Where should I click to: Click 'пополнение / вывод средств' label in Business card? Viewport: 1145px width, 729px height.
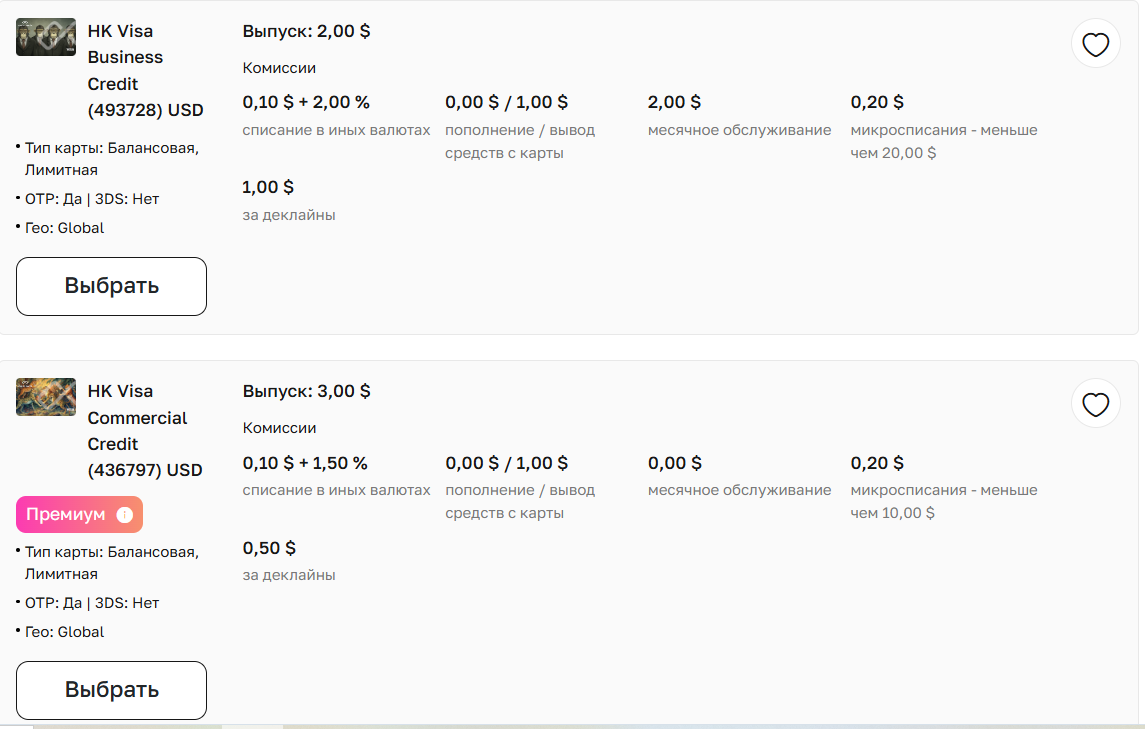click(x=520, y=142)
